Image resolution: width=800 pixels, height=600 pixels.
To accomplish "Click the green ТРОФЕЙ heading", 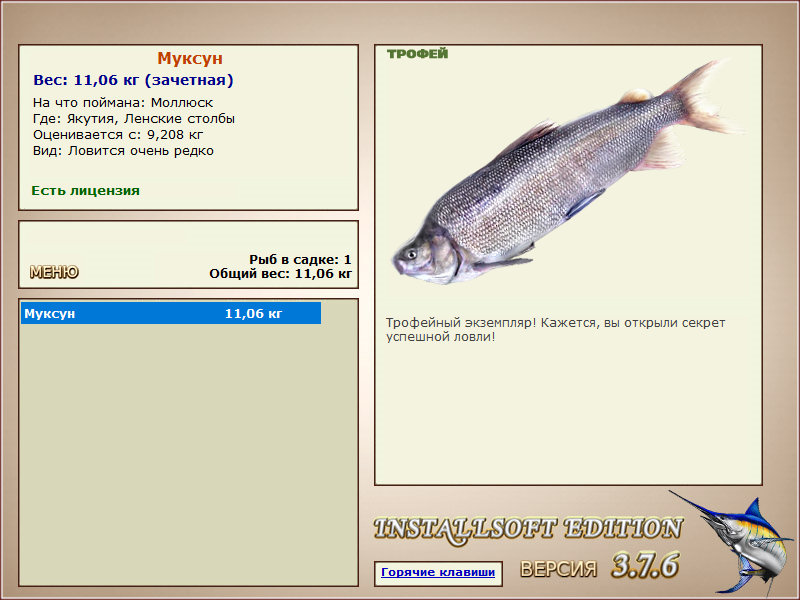I will click(x=417, y=54).
